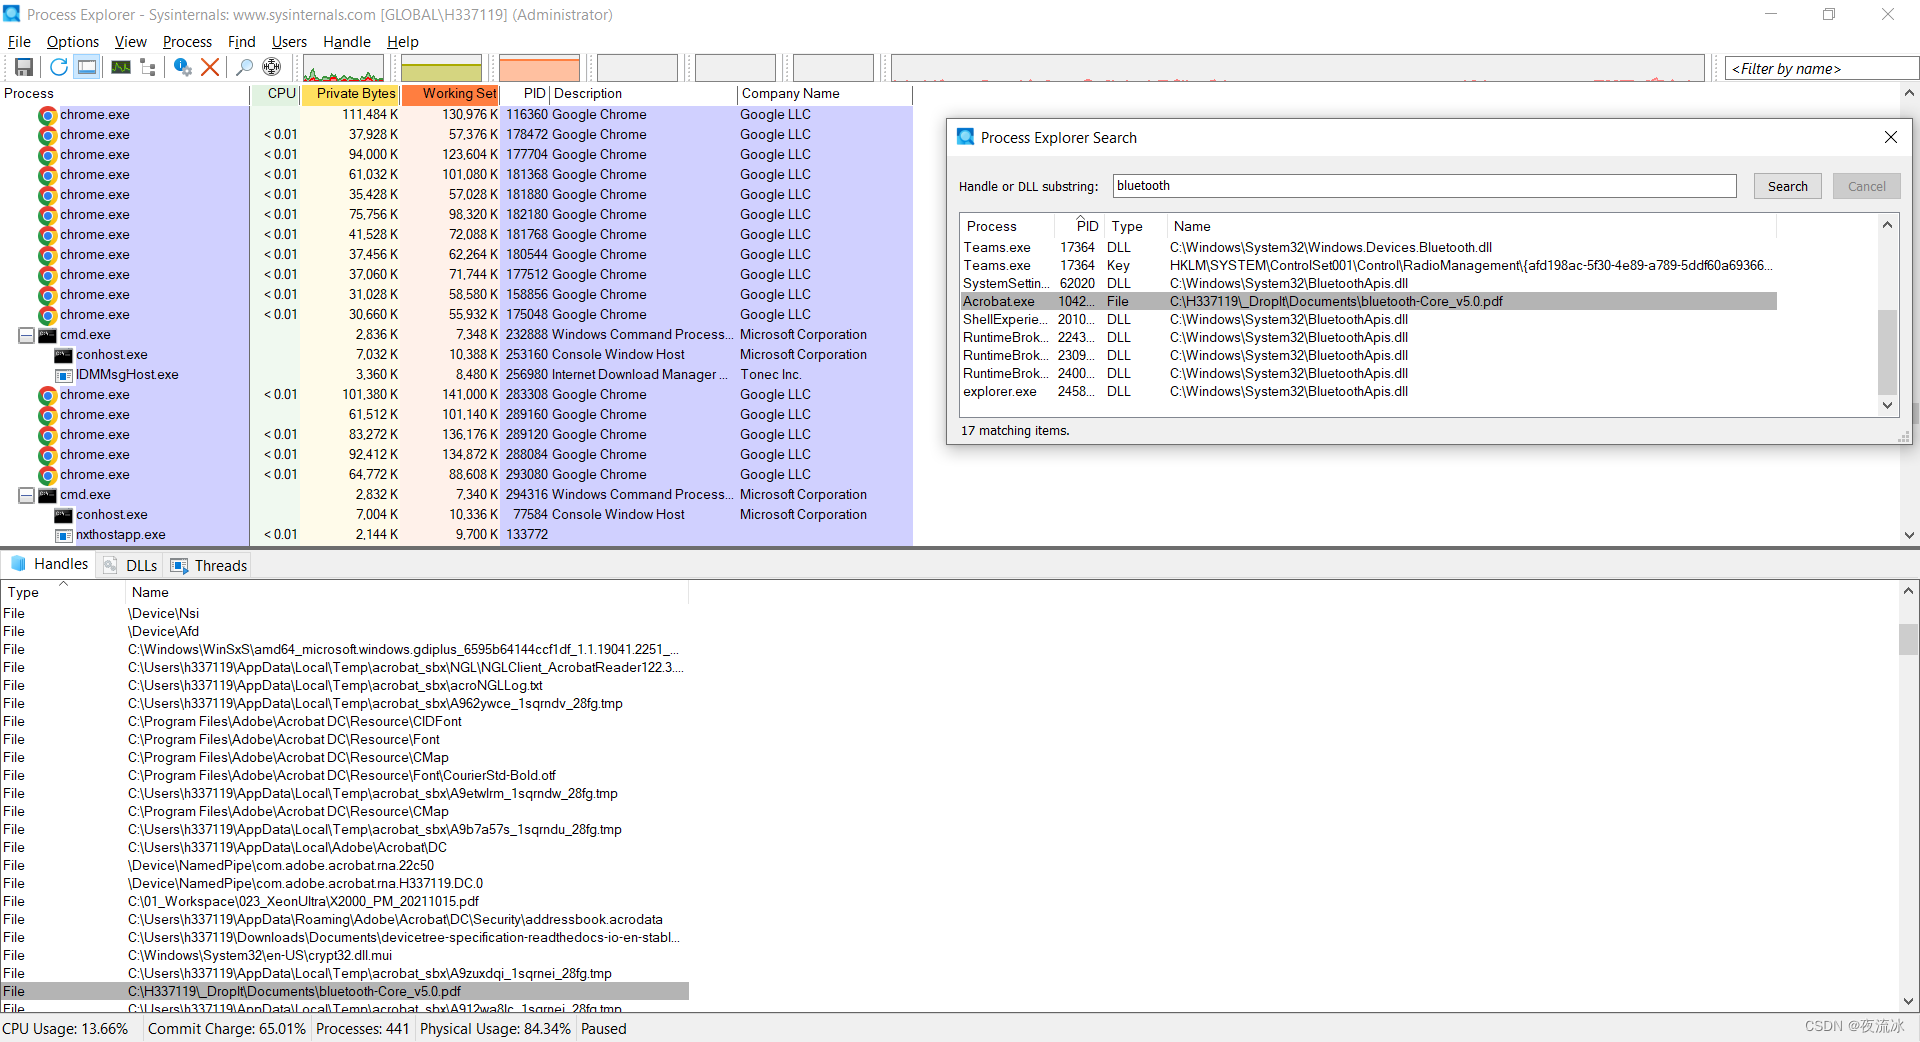This screenshot has height=1042, width=1920.
Task: Click the chrome icon for PID 116360
Action: pos(47,115)
